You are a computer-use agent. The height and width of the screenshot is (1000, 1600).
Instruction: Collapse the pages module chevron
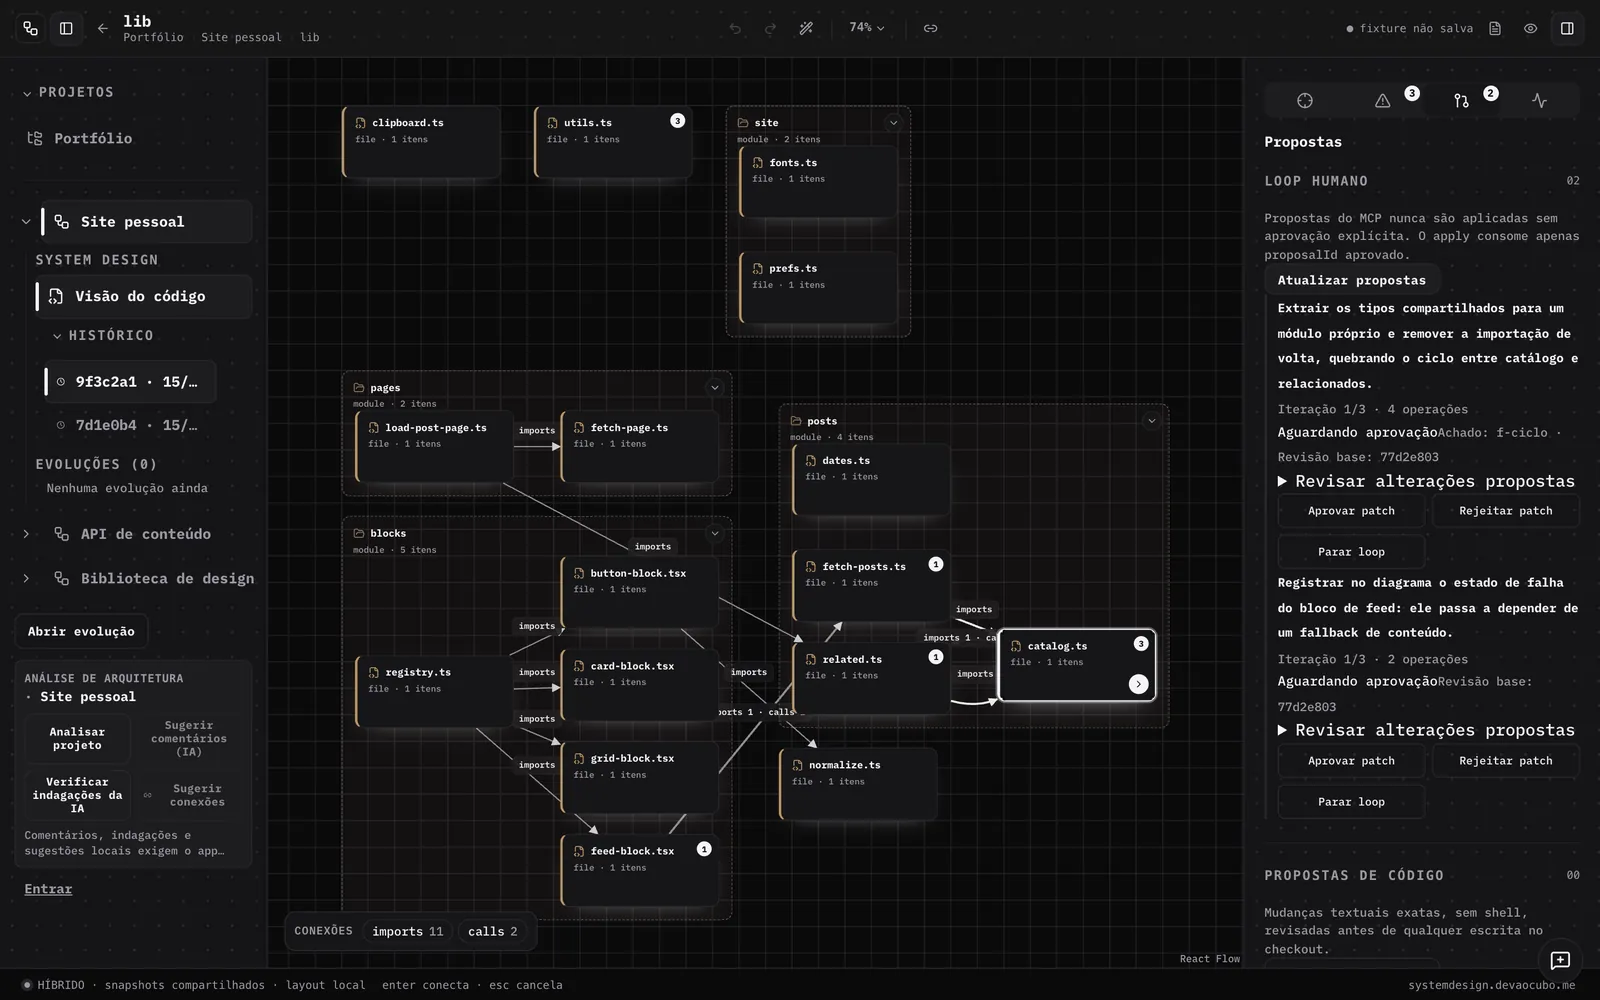click(x=715, y=387)
